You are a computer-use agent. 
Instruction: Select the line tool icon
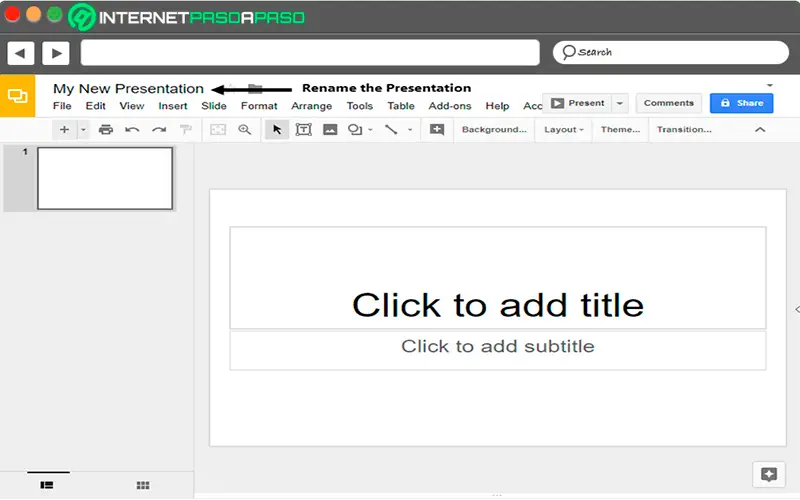click(391, 130)
